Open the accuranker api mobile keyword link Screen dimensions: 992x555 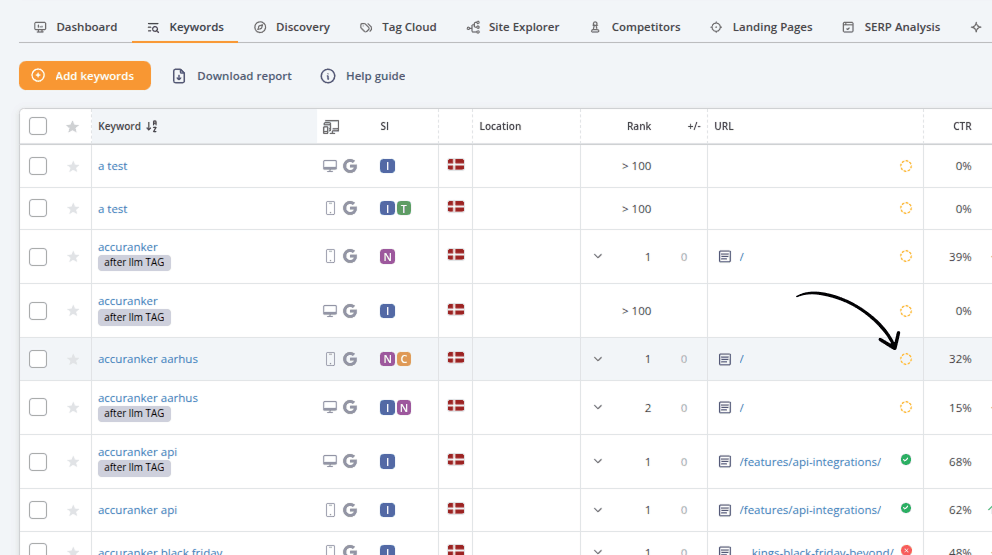pos(137,509)
